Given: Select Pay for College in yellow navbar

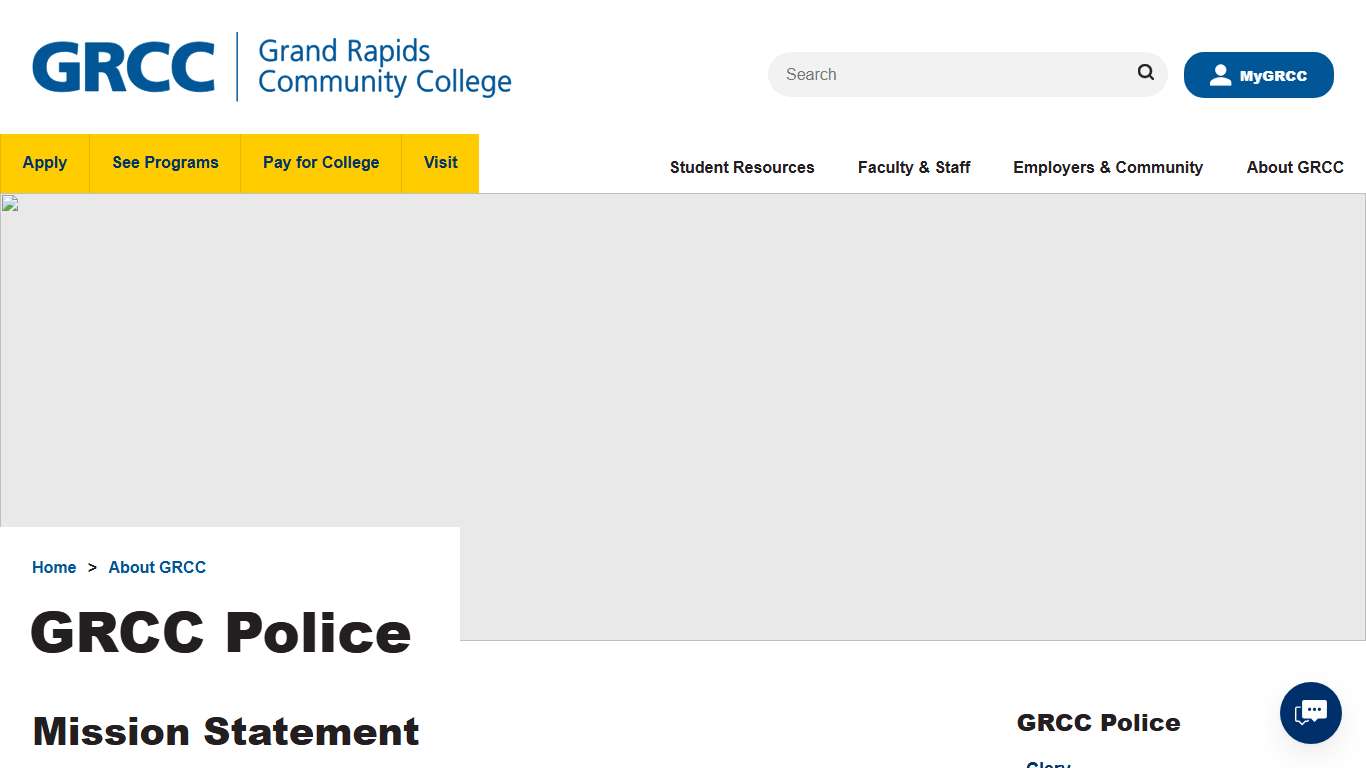Looking at the screenshot, I should coord(320,163).
